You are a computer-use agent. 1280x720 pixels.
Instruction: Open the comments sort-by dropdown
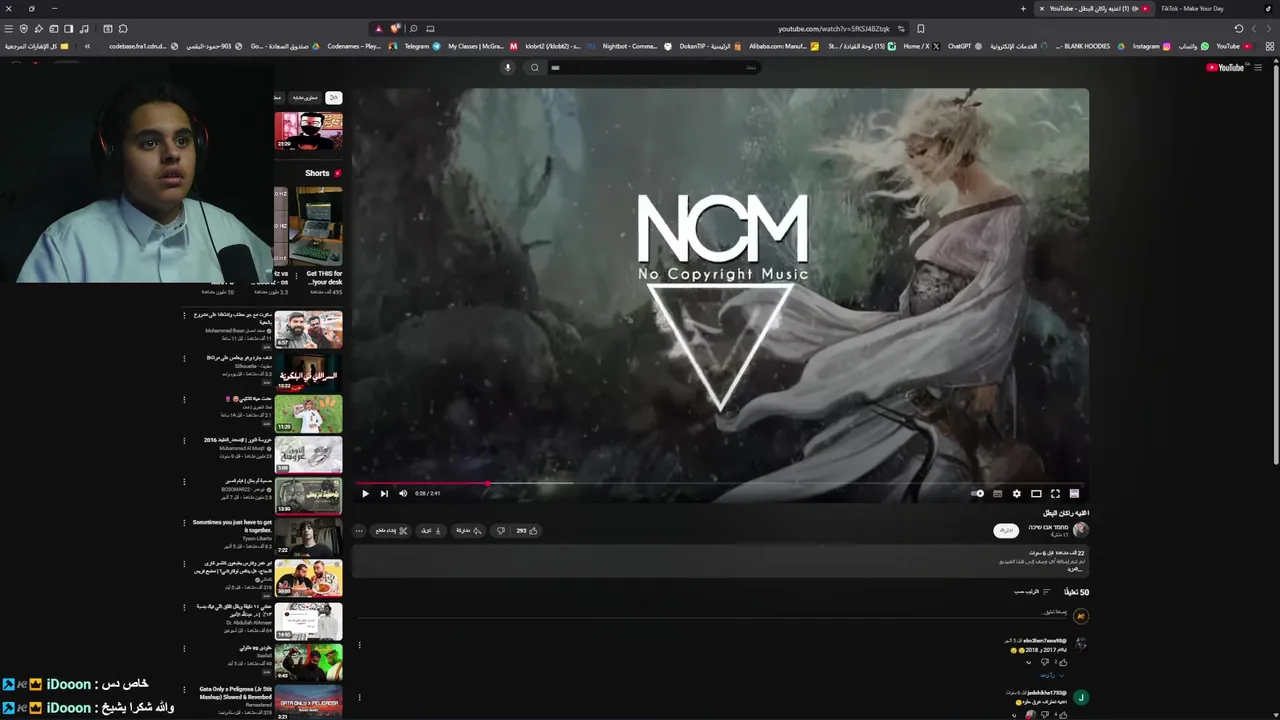click(1031, 592)
